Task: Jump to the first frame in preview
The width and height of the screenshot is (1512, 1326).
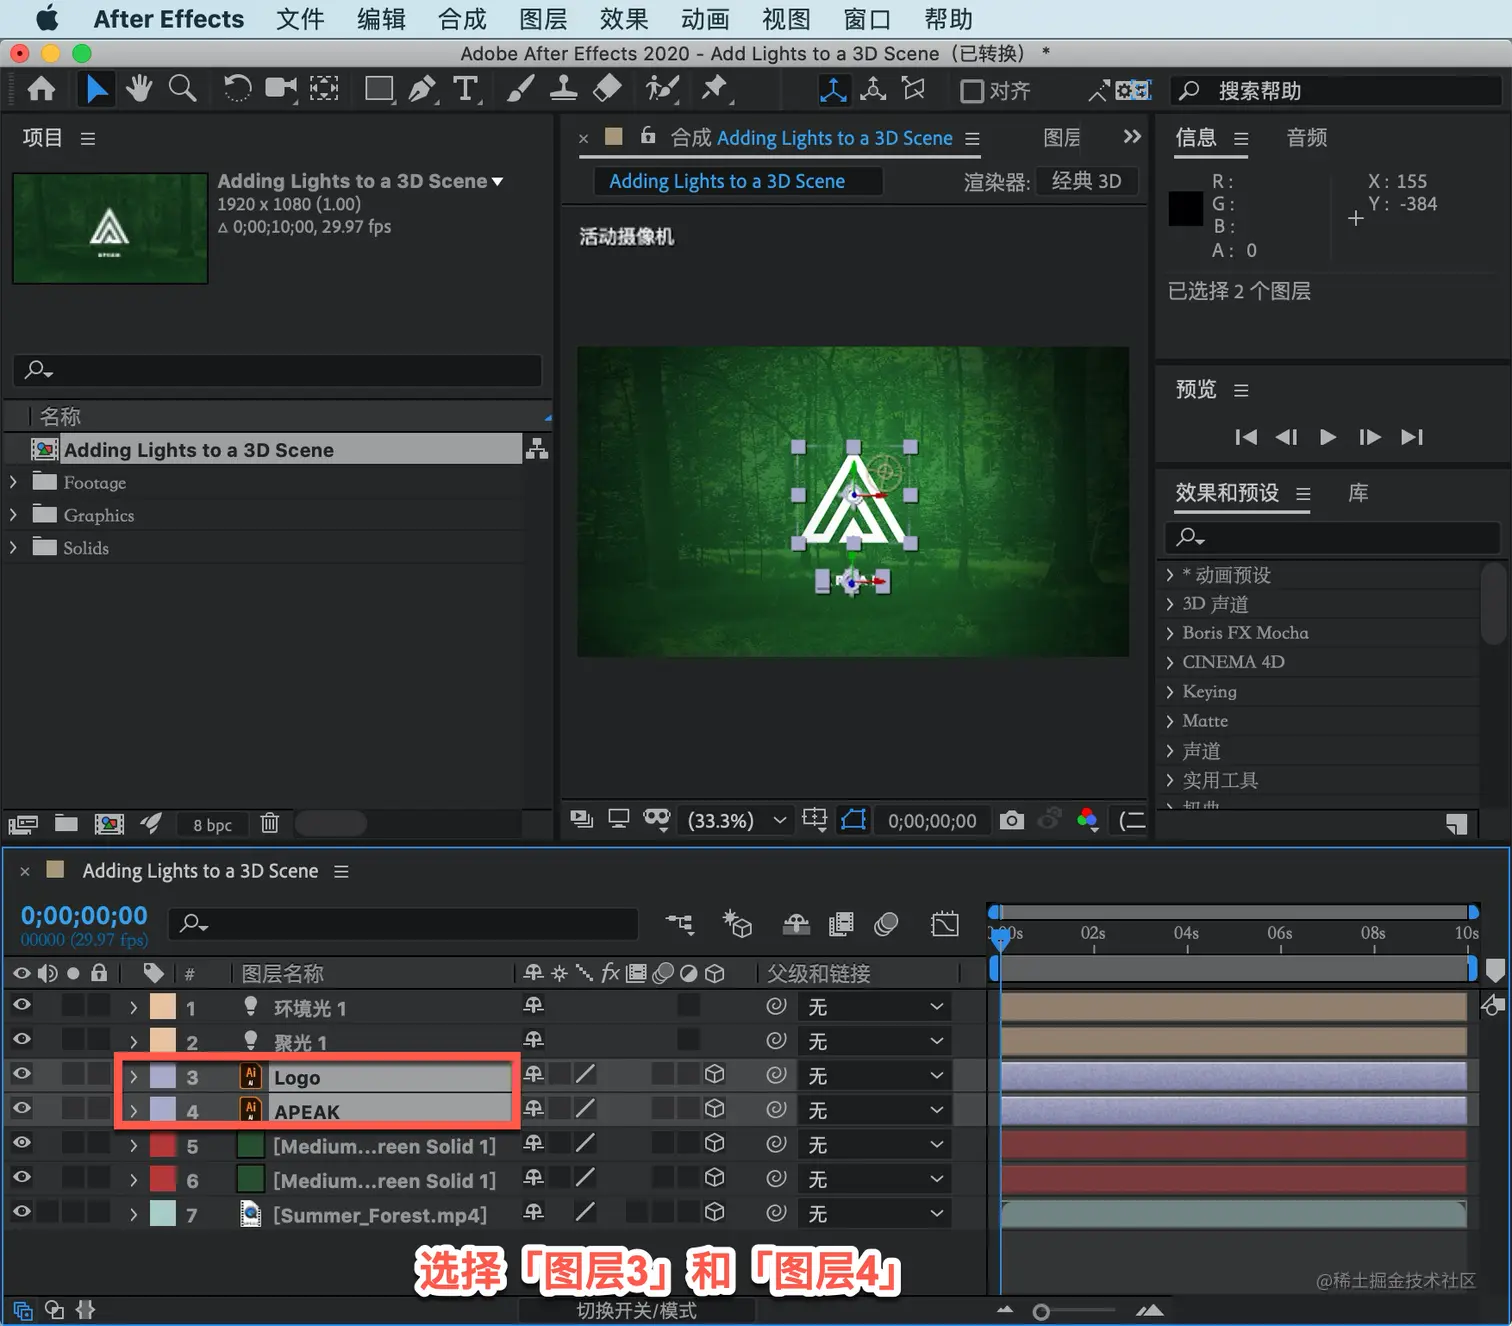Action: [1246, 437]
